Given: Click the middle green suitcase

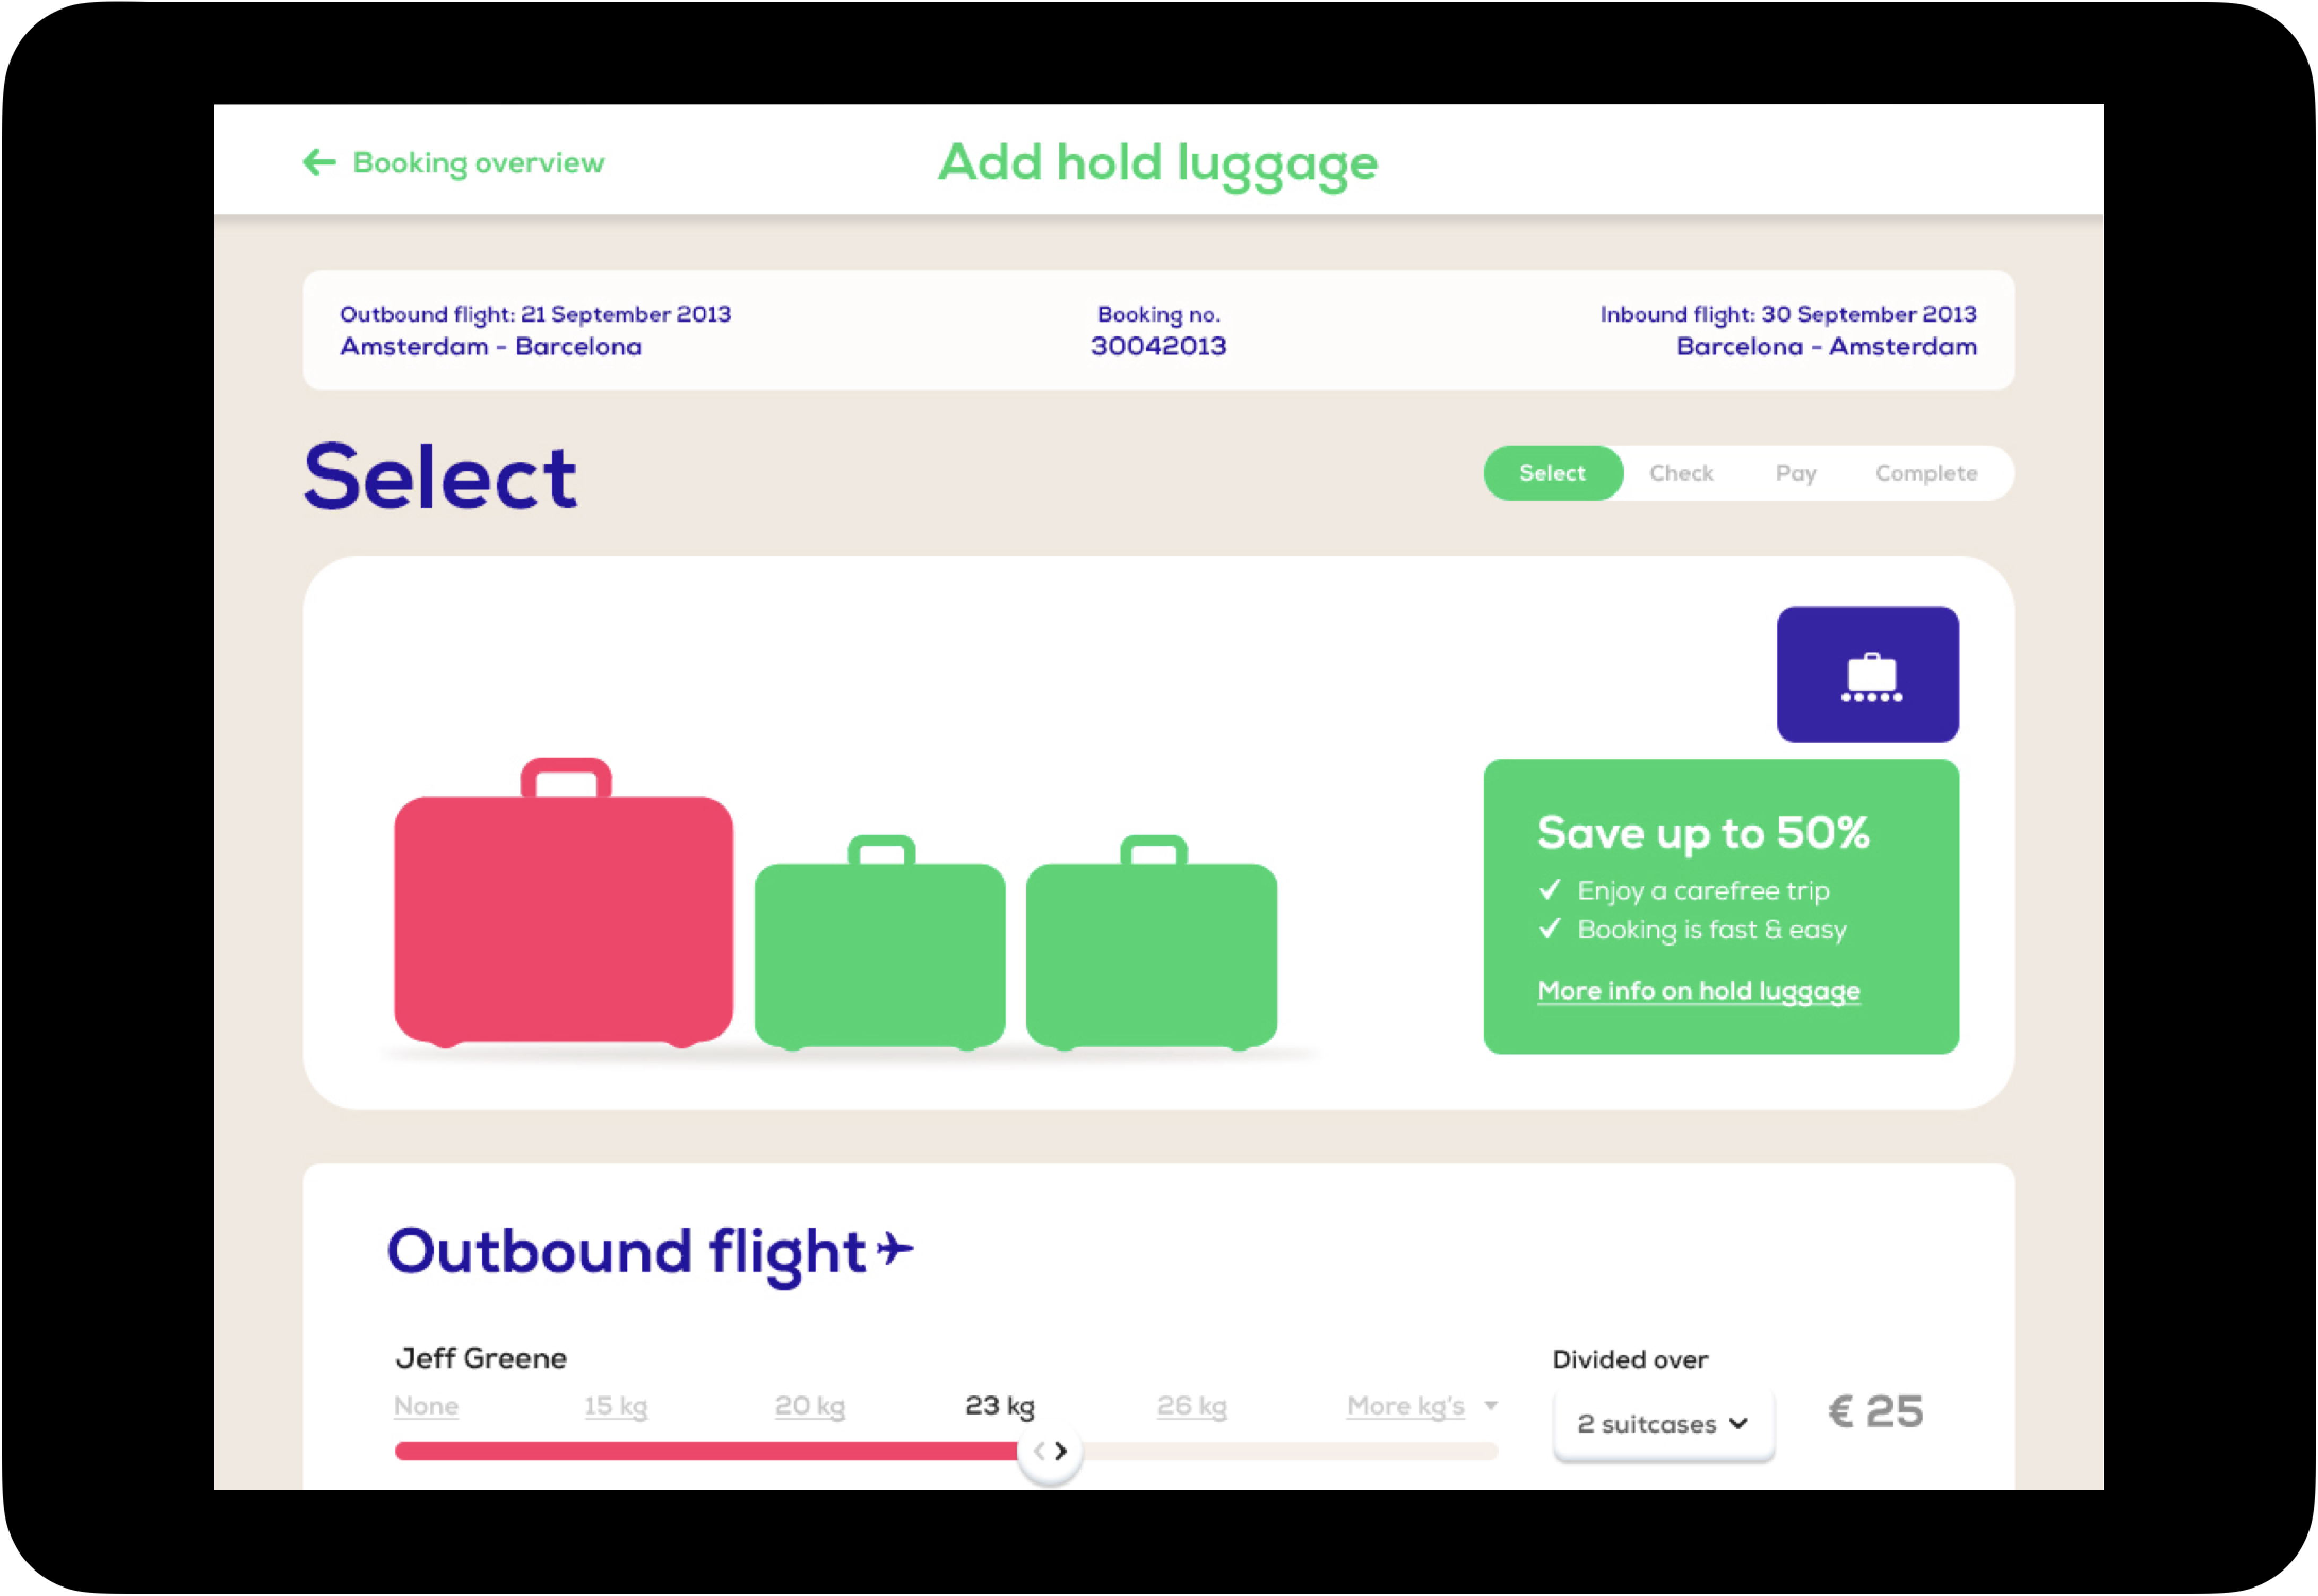Looking at the screenshot, I should coord(879,950).
